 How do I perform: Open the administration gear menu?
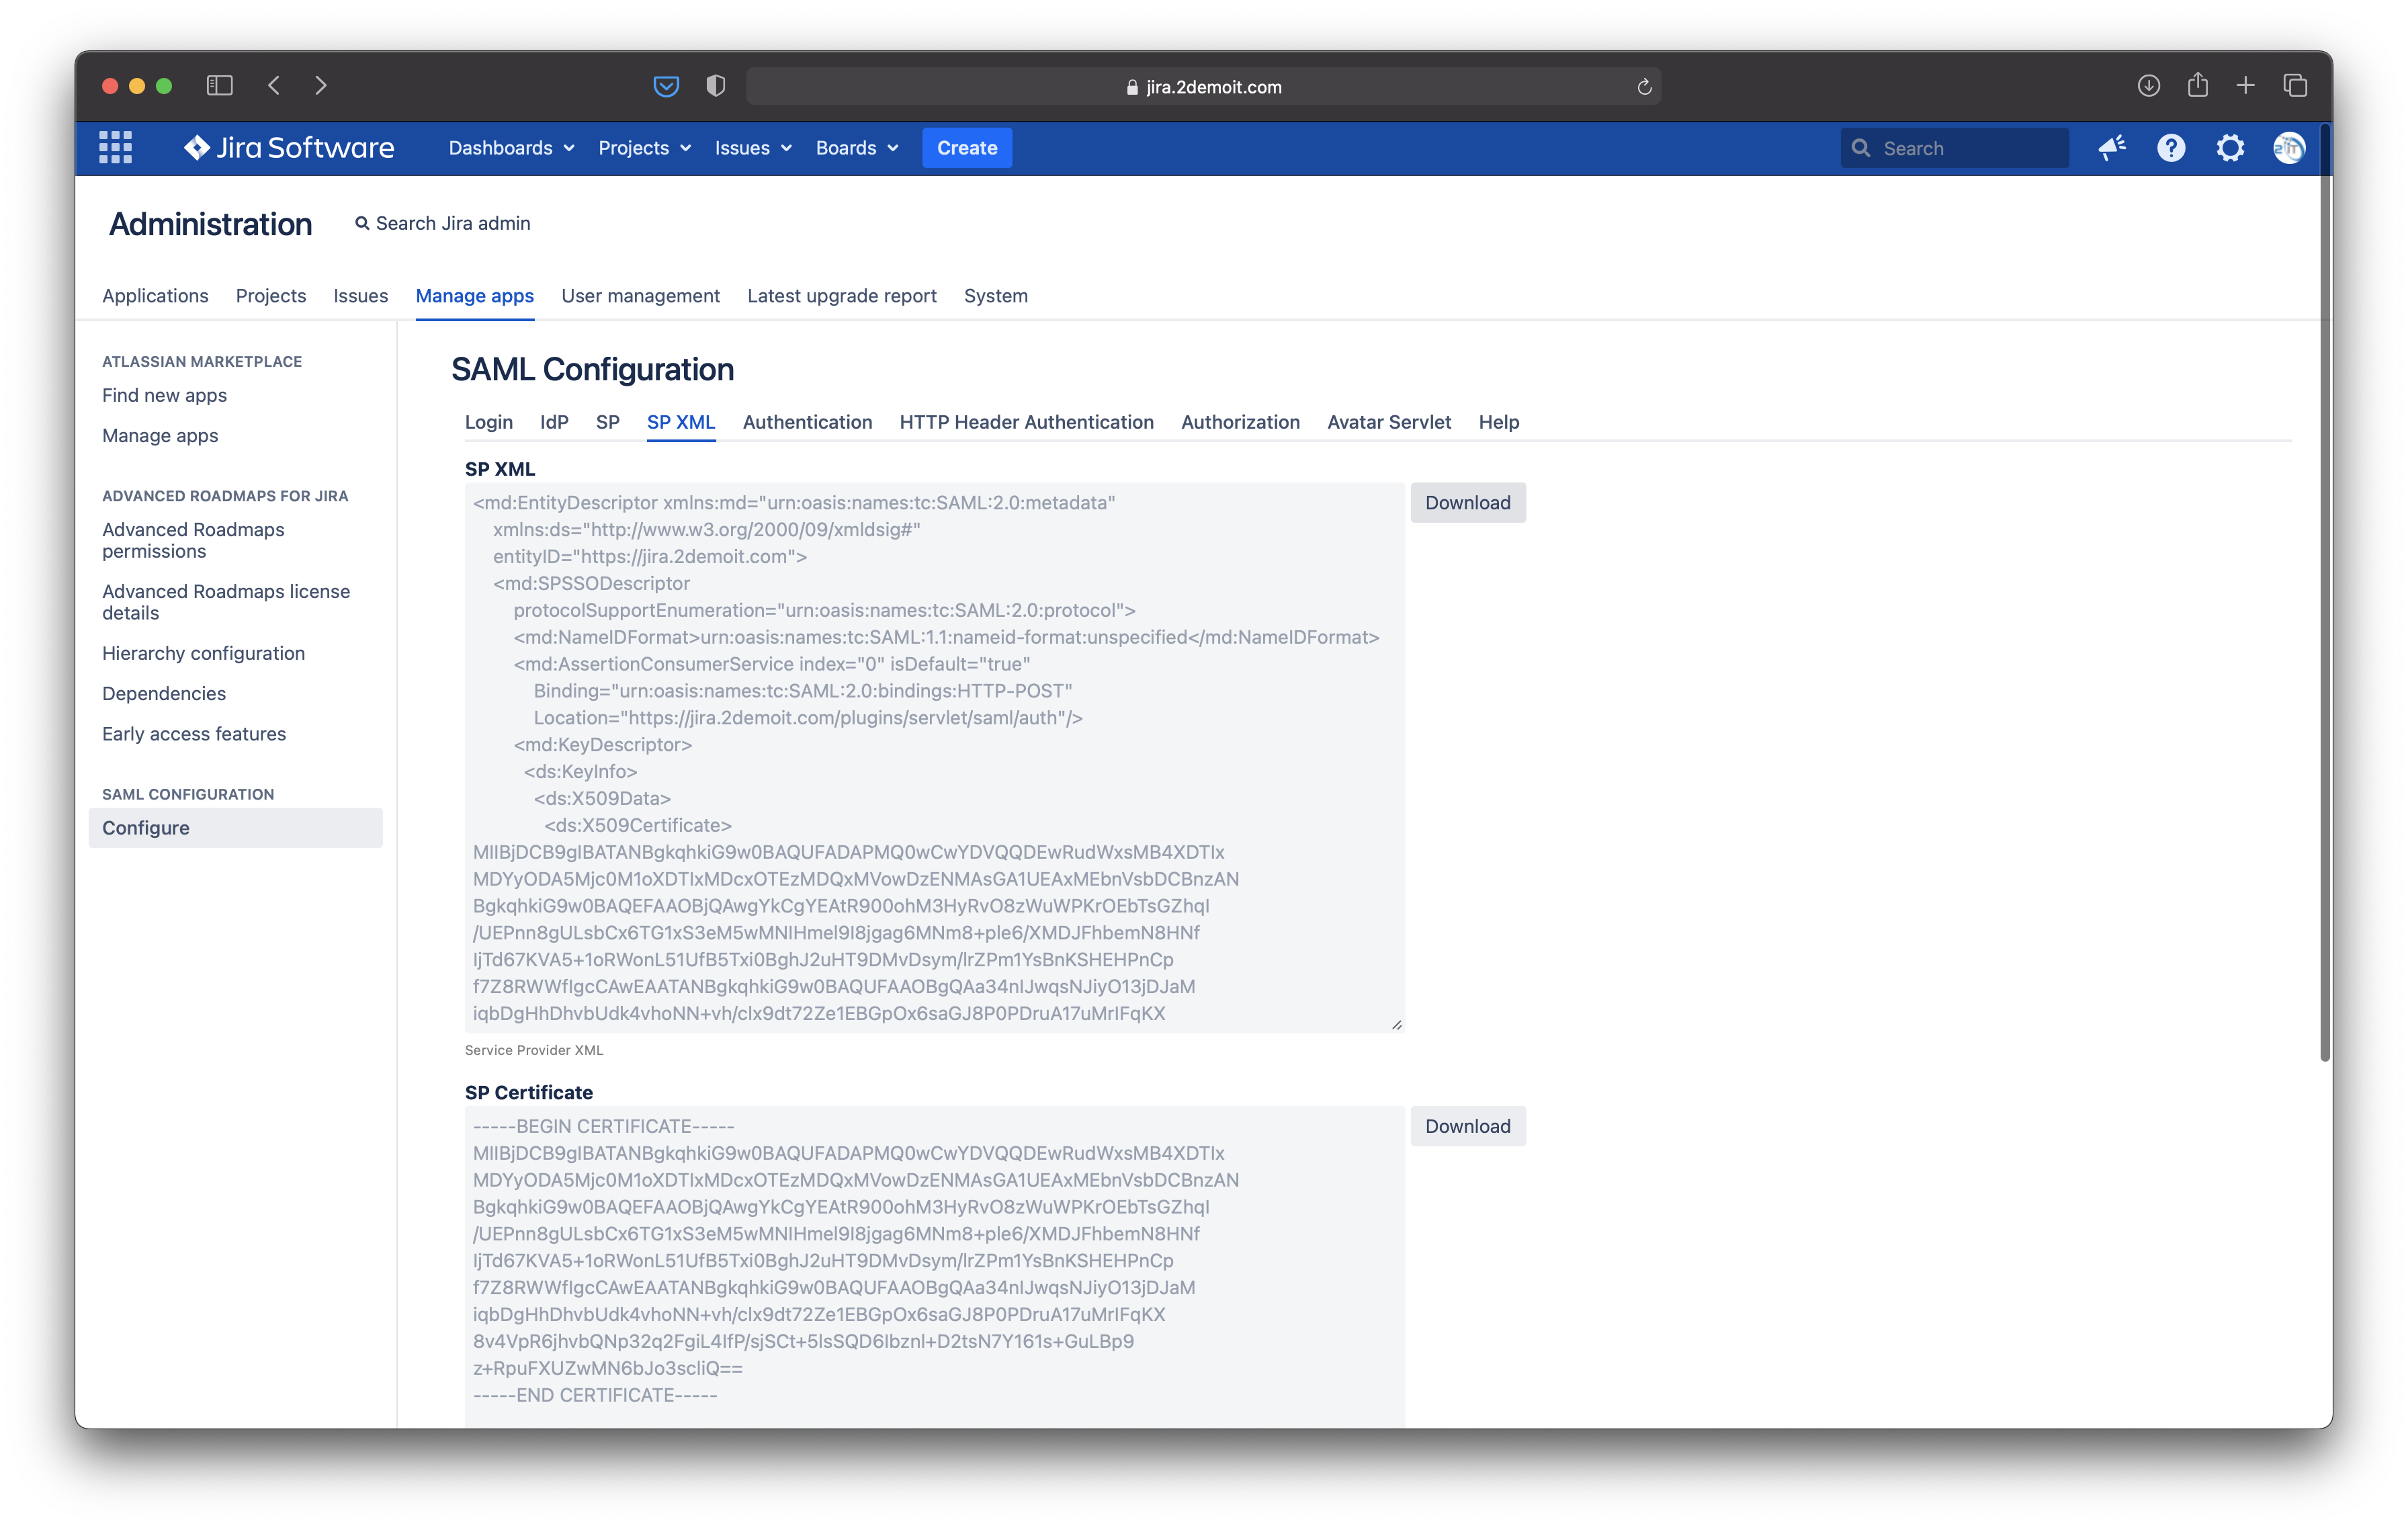(x=2230, y=148)
